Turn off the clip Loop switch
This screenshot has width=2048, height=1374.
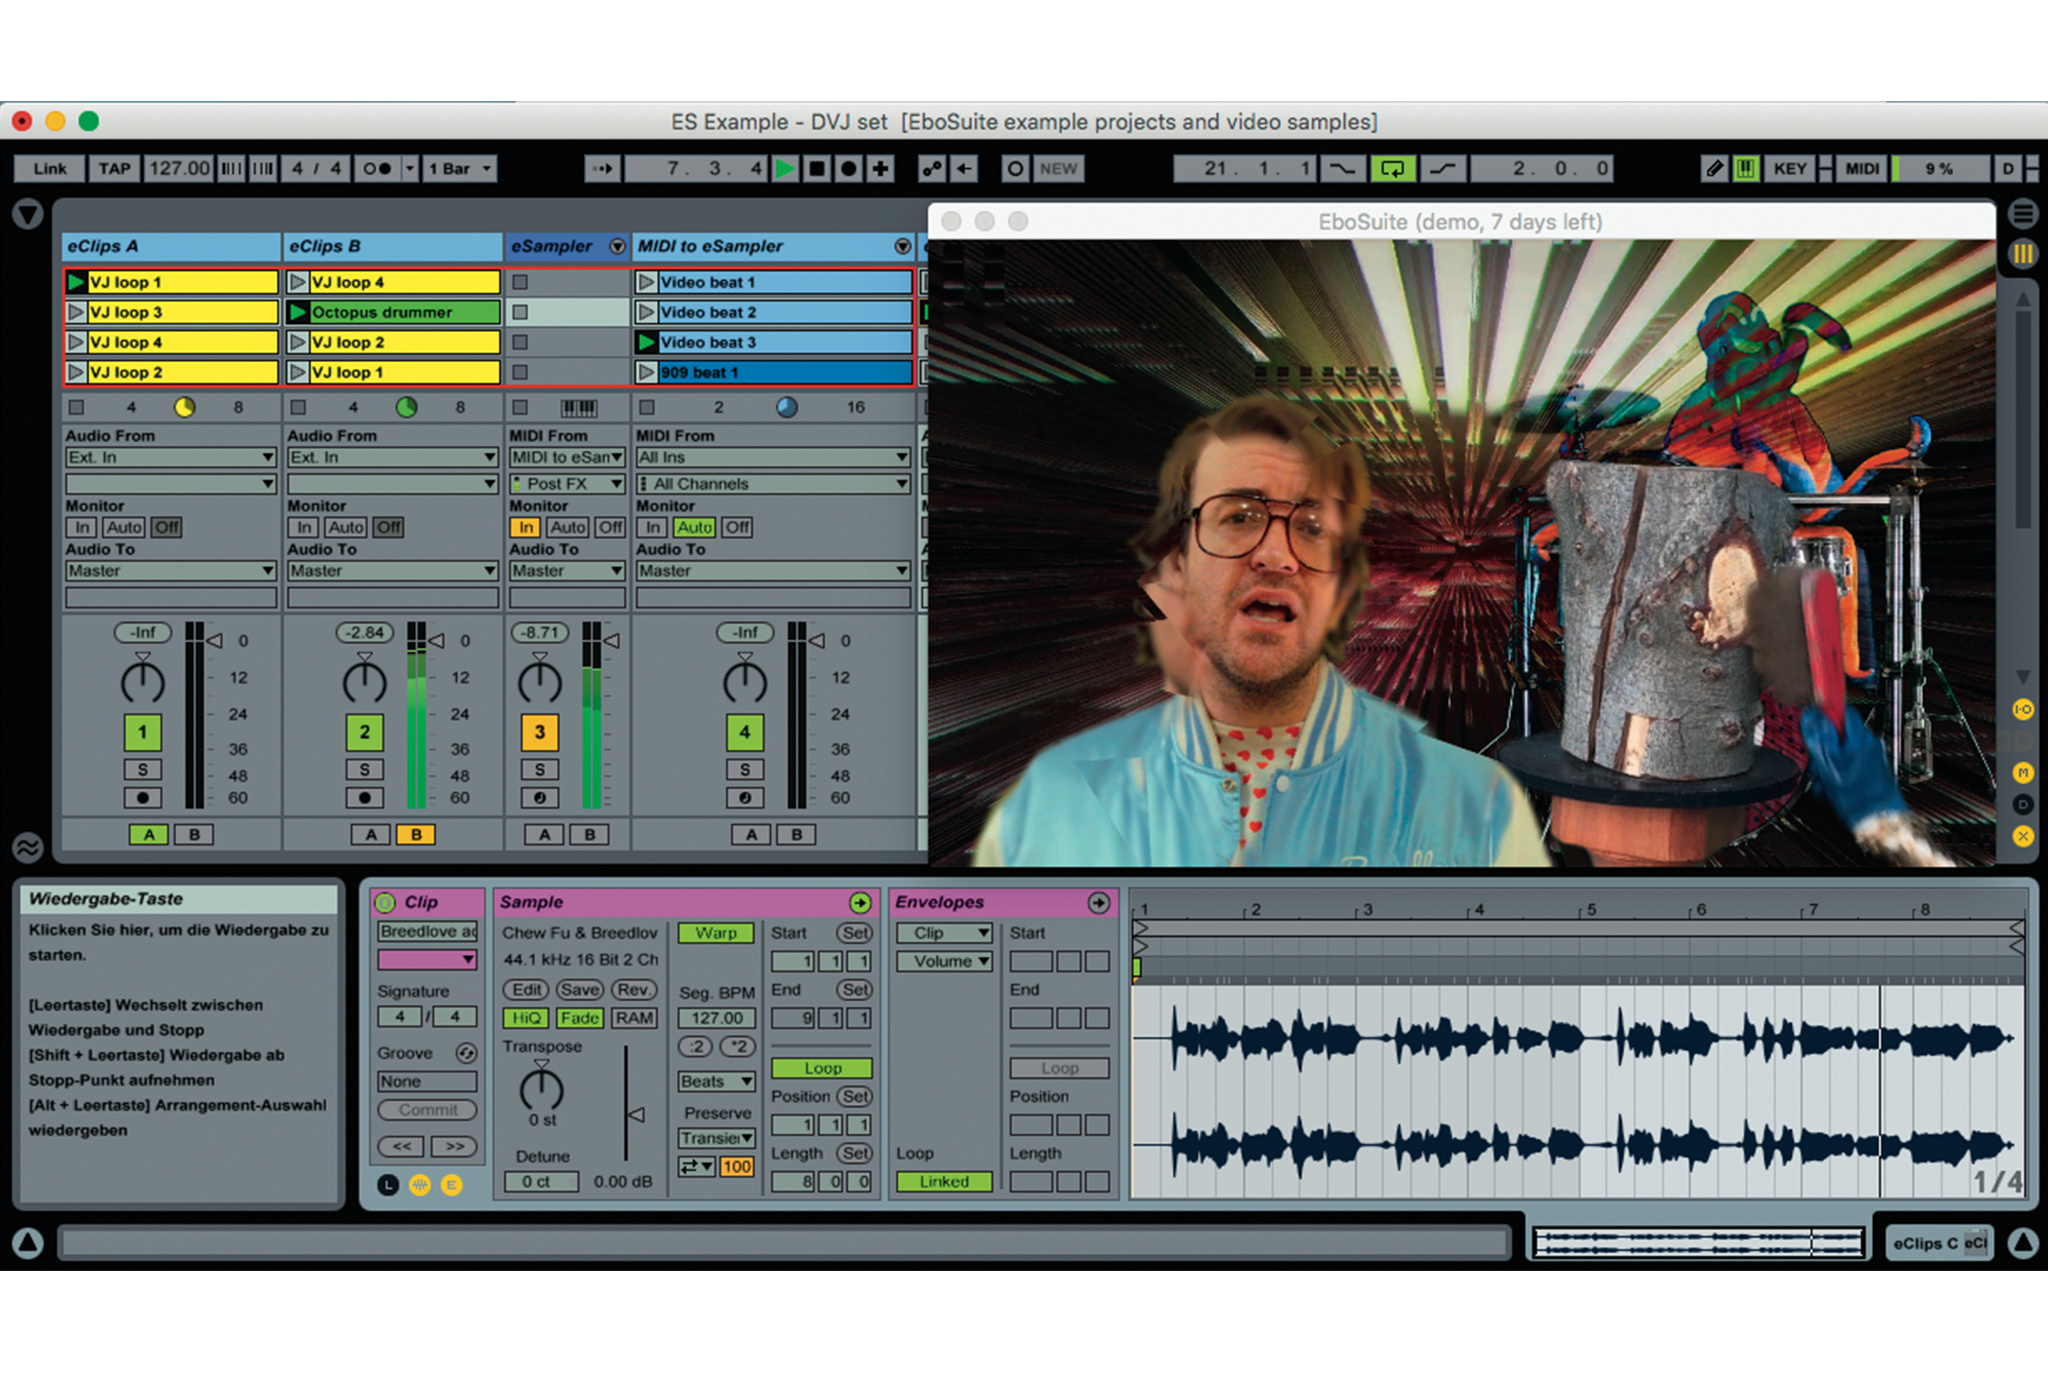coord(821,1067)
